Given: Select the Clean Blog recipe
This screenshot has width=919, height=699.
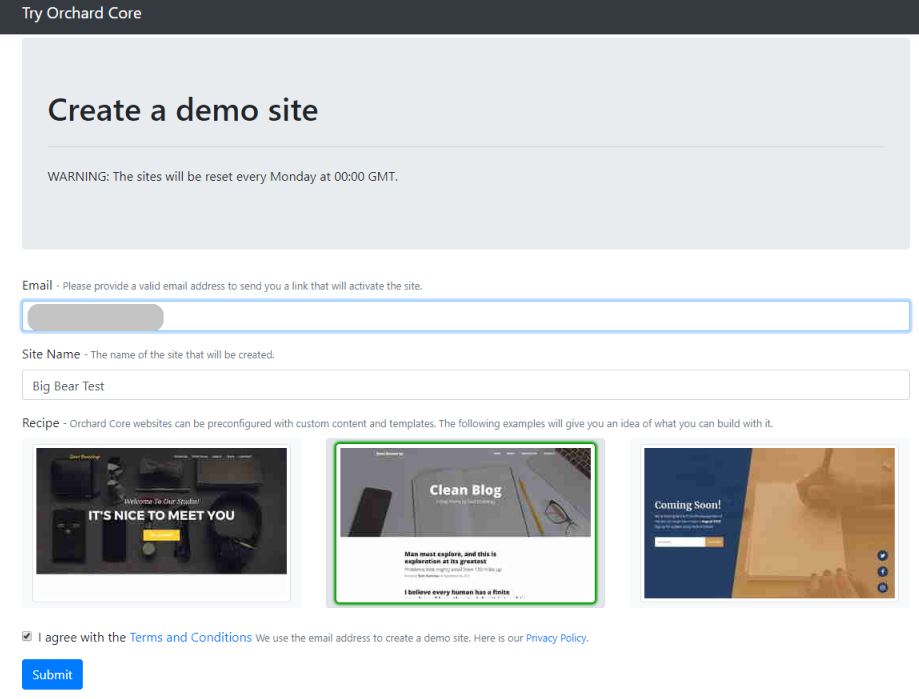Looking at the screenshot, I should click(465, 523).
